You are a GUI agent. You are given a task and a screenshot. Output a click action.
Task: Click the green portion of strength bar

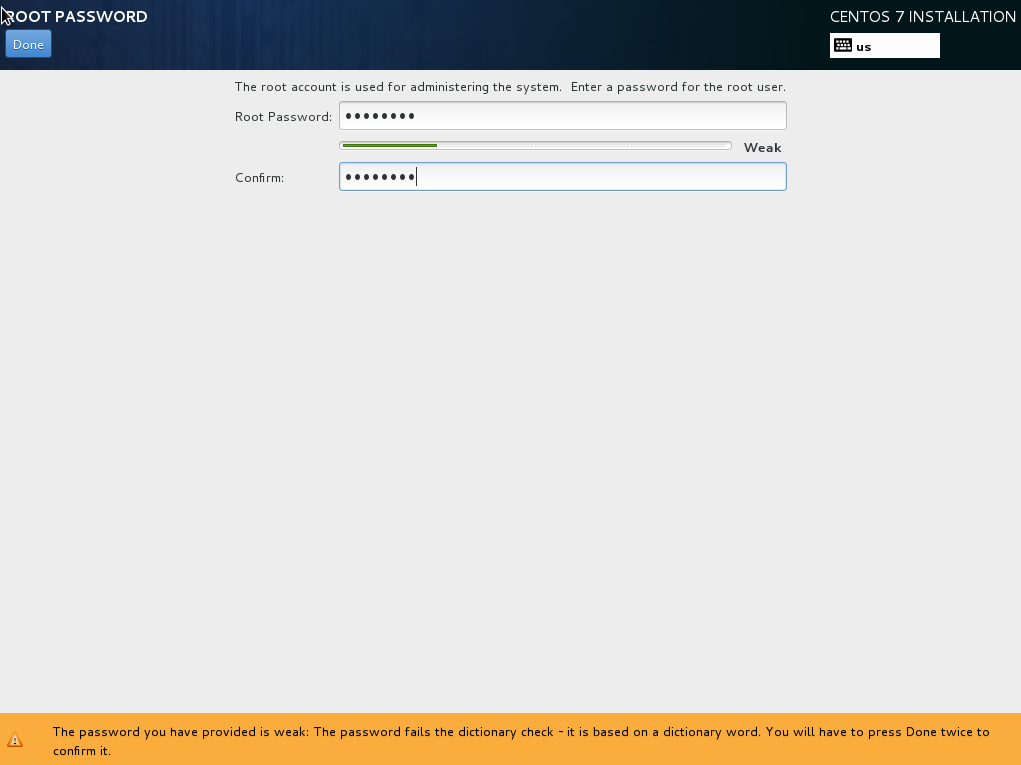point(390,145)
